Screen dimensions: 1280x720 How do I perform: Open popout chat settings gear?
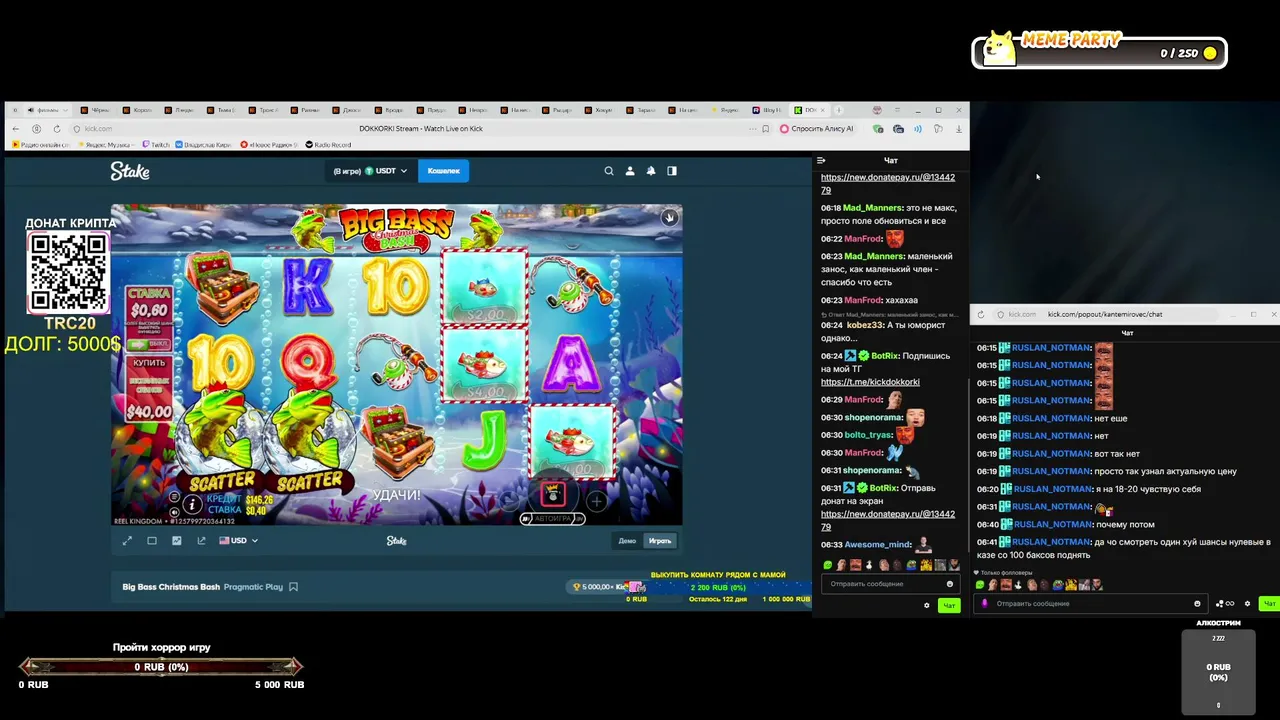tap(1247, 604)
